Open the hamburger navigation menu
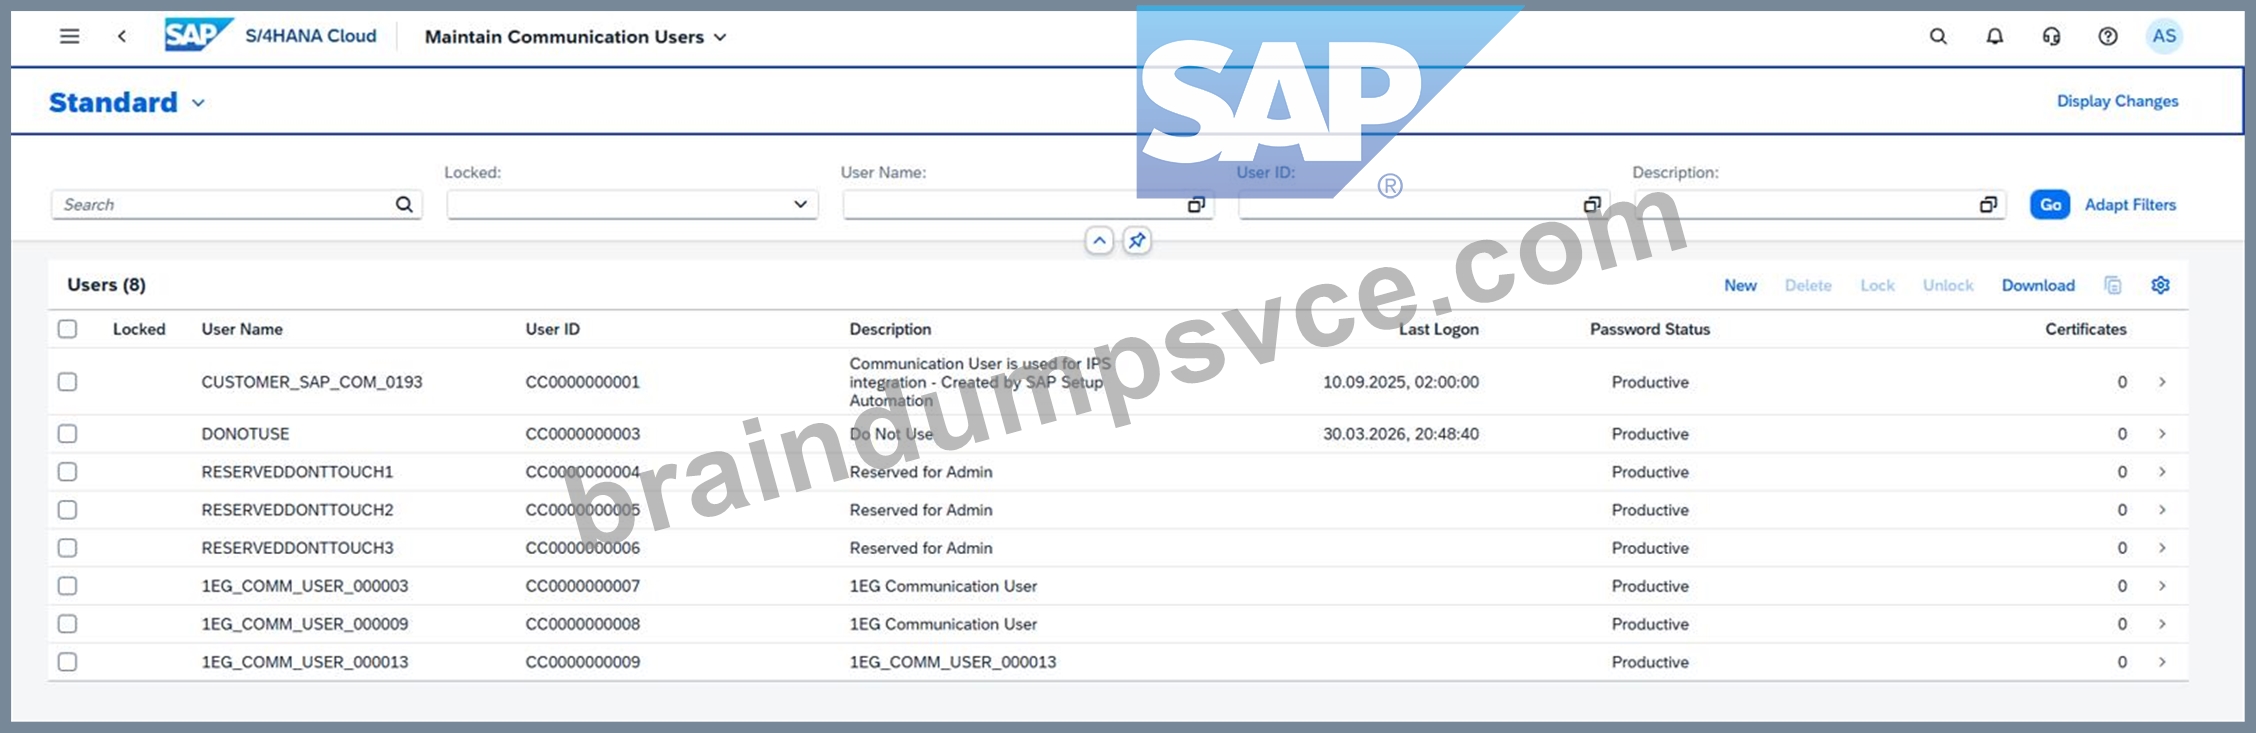Image resolution: width=2256 pixels, height=733 pixels. [69, 37]
